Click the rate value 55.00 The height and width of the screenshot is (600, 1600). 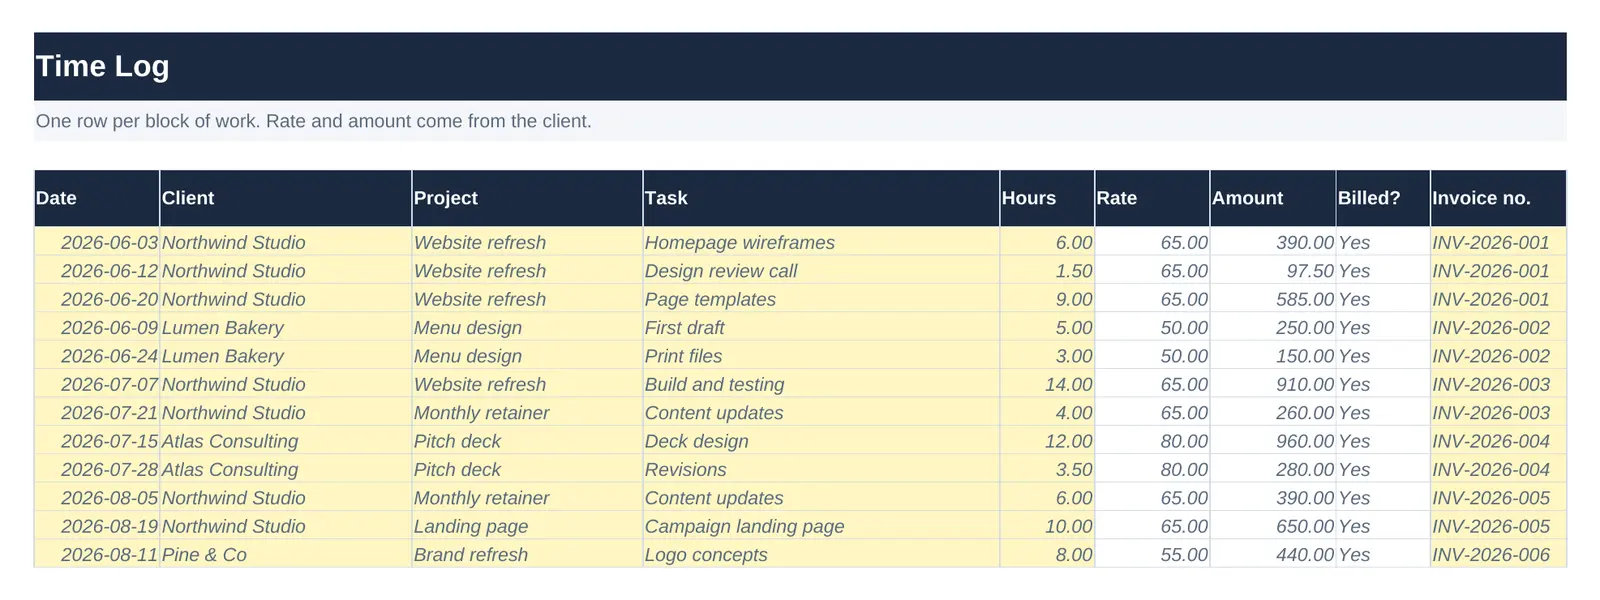1152,555
